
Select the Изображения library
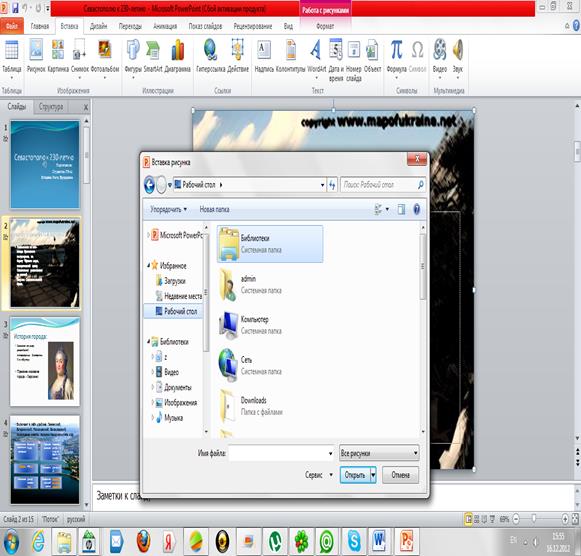176,403
